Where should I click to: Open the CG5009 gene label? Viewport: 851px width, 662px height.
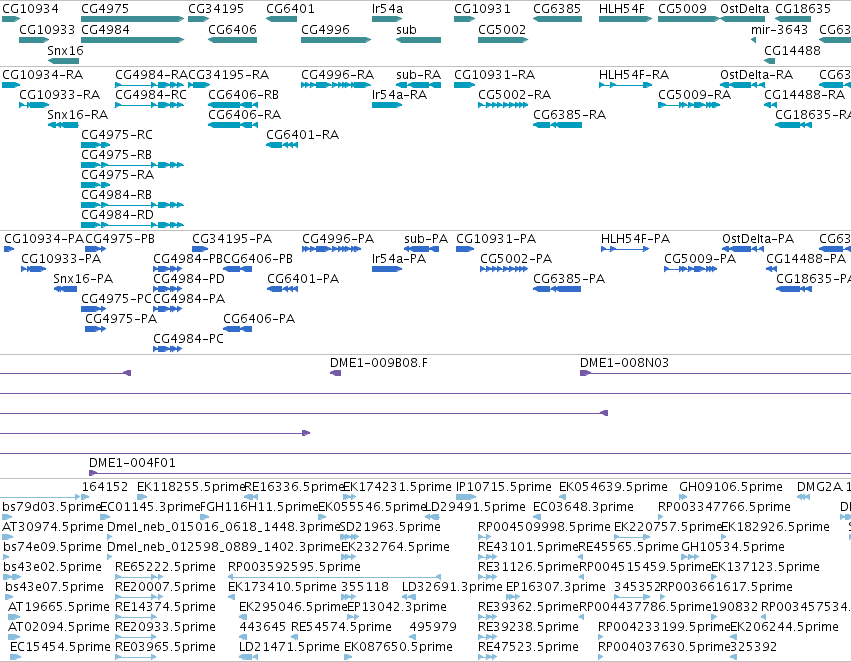[x=682, y=9]
